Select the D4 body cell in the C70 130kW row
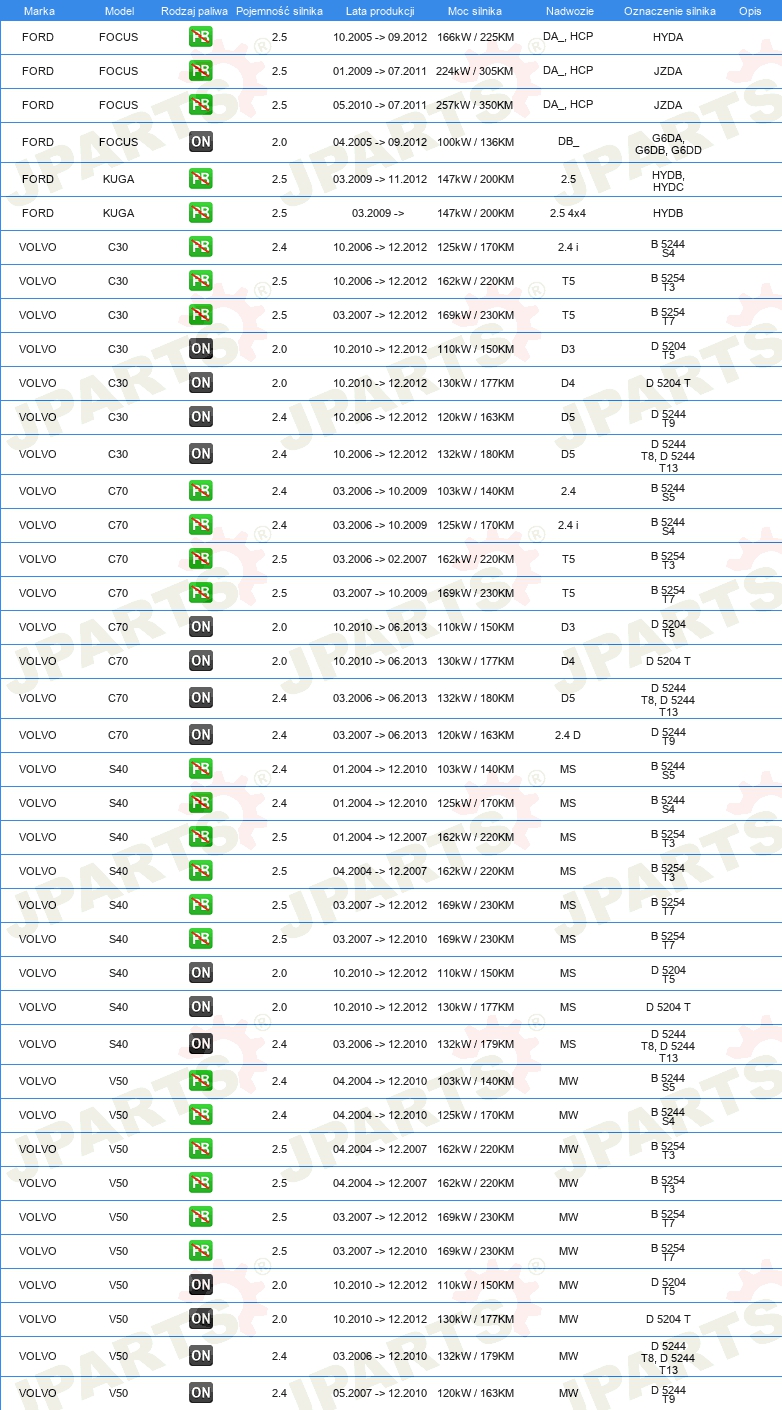Viewport: 782px width, 1410px height. (x=568, y=661)
